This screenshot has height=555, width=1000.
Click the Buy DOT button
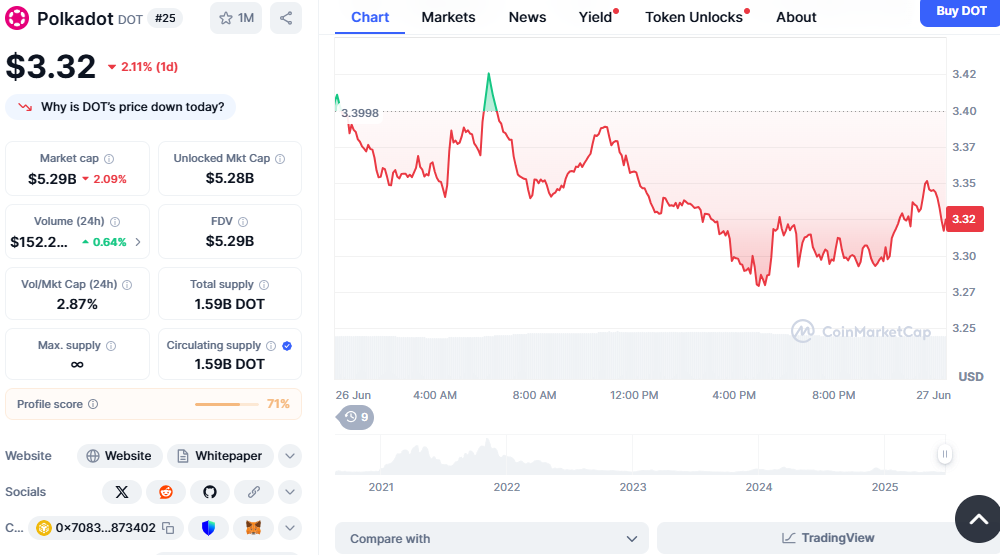960,11
